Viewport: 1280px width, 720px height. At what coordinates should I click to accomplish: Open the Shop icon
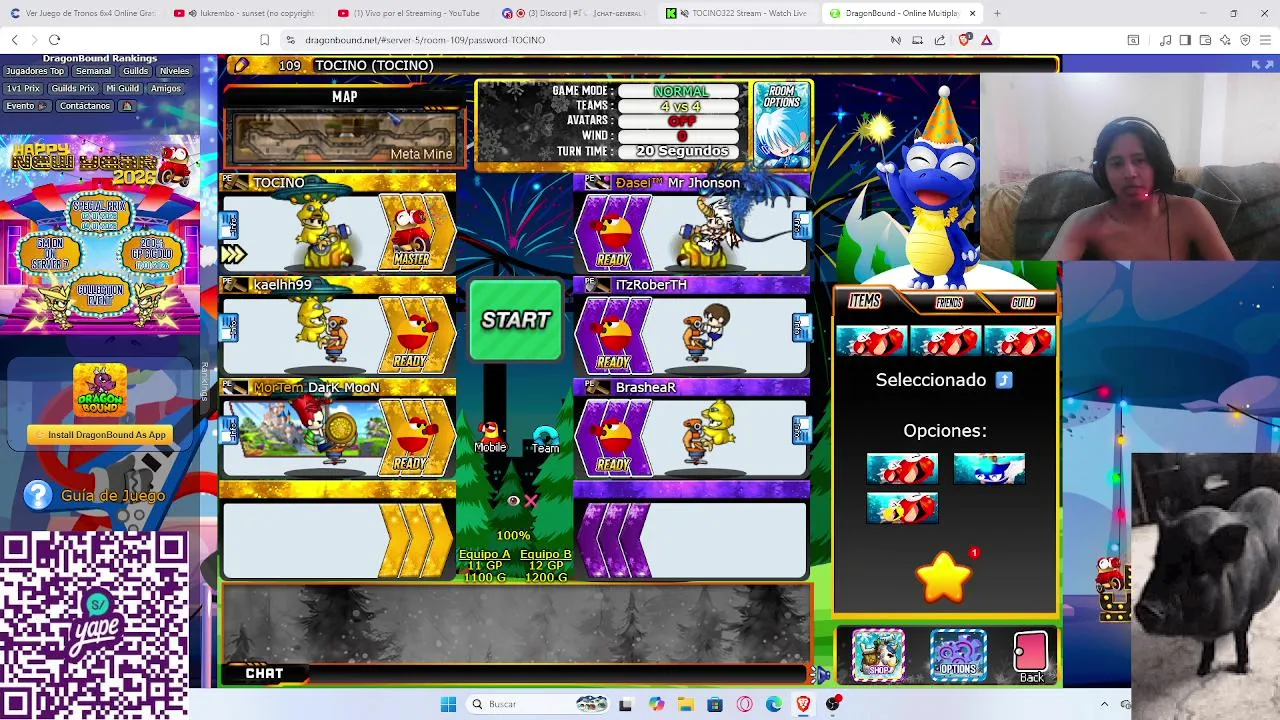(x=878, y=655)
